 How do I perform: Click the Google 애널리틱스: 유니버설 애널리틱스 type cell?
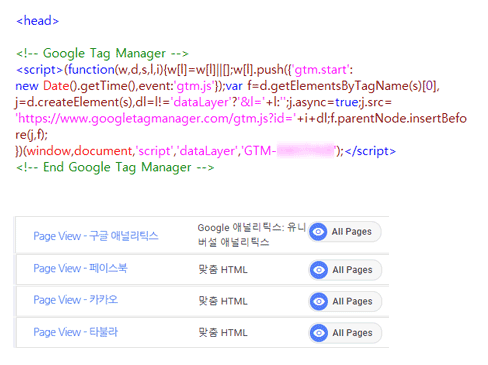(252, 235)
